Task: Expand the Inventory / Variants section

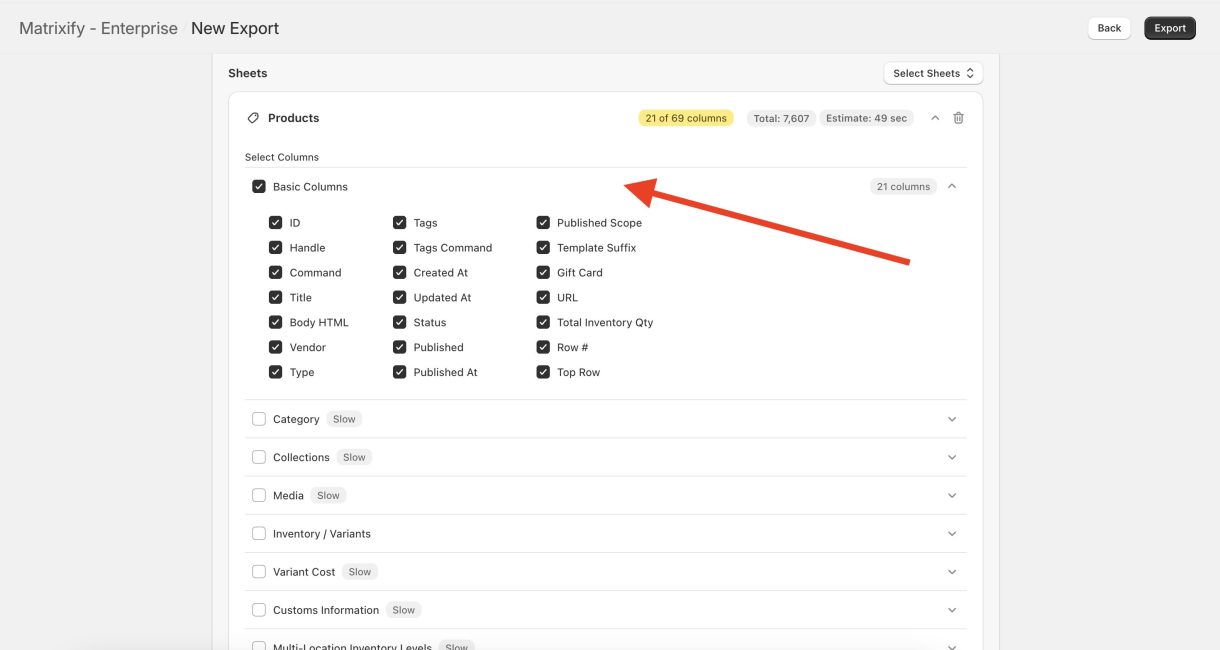Action: coord(951,533)
